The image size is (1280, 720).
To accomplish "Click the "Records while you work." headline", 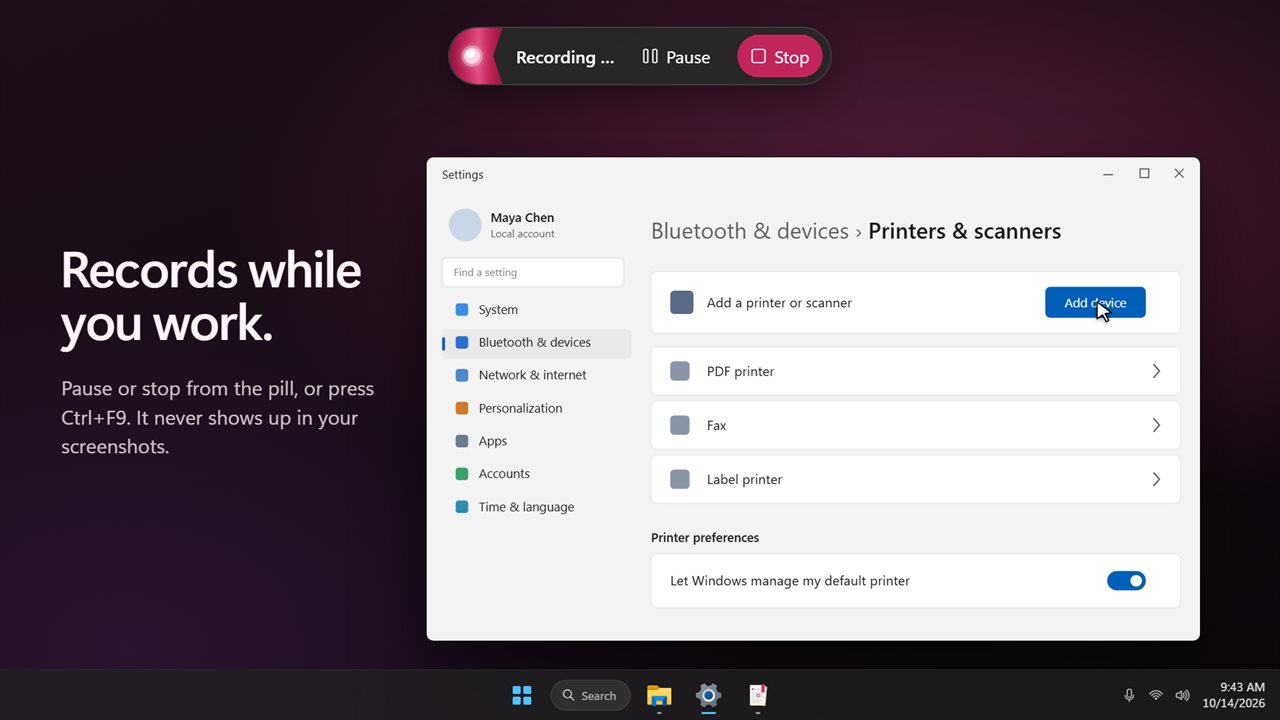I will [211, 296].
